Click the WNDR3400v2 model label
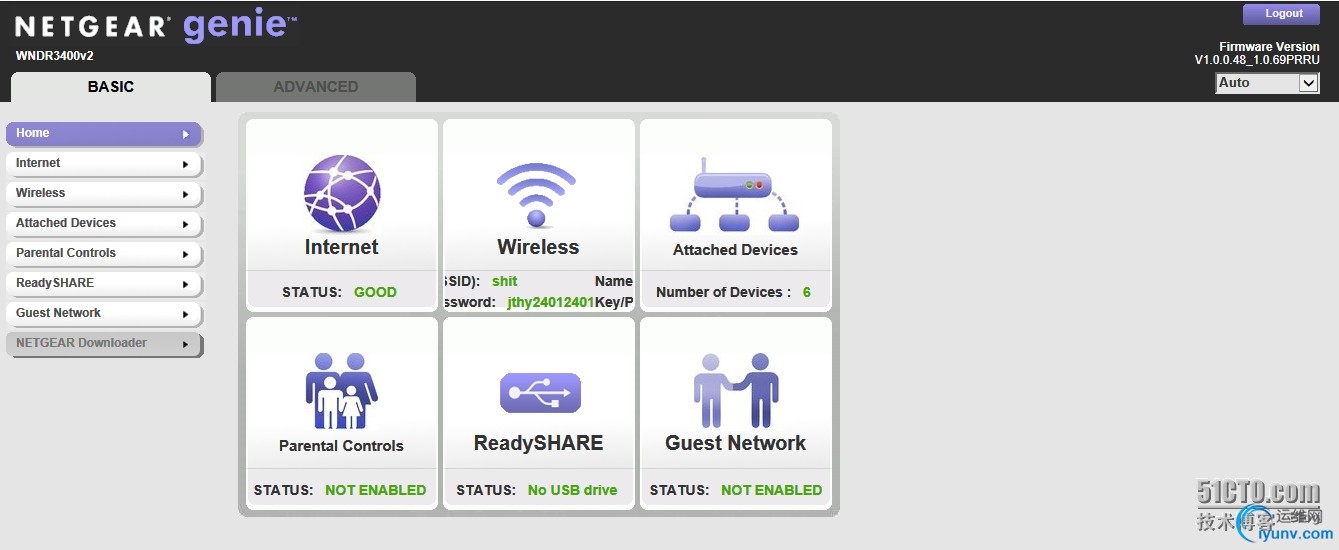The height and width of the screenshot is (550, 1339). (x=54, y=56)
